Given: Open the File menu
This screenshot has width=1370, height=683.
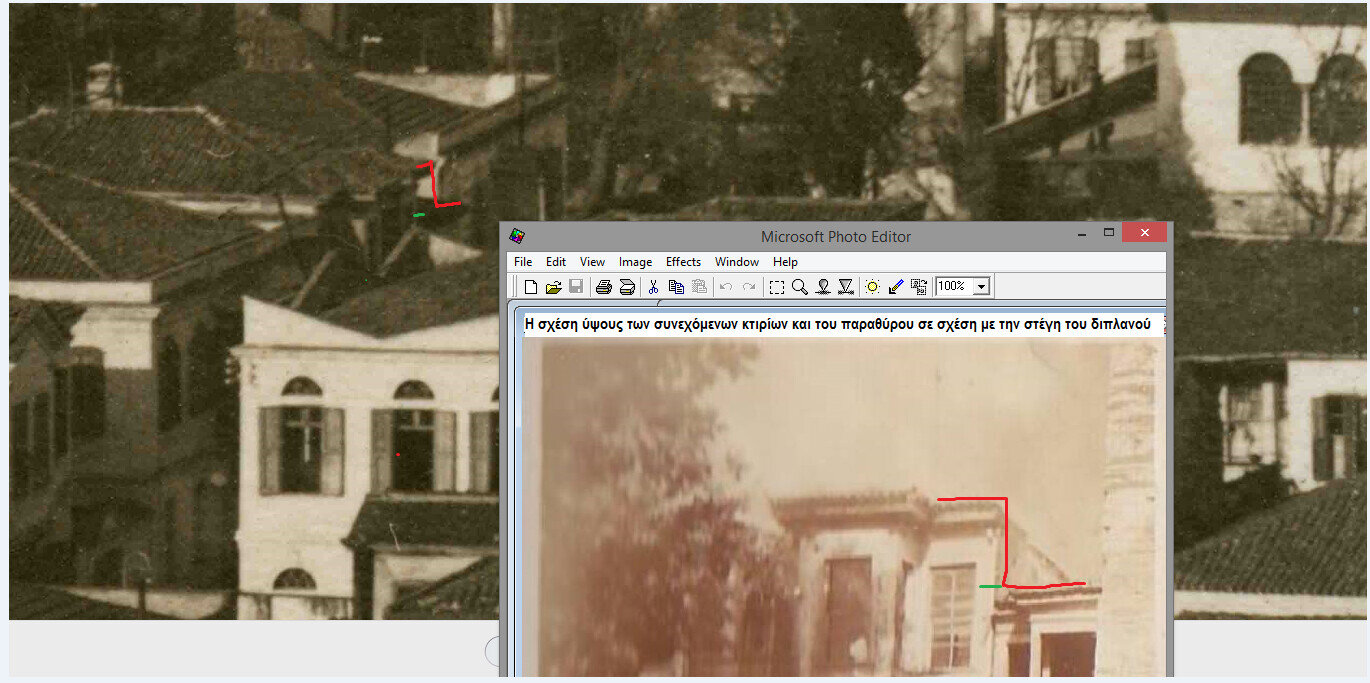Looking at the screenshot, I should [x=523, y=262].
